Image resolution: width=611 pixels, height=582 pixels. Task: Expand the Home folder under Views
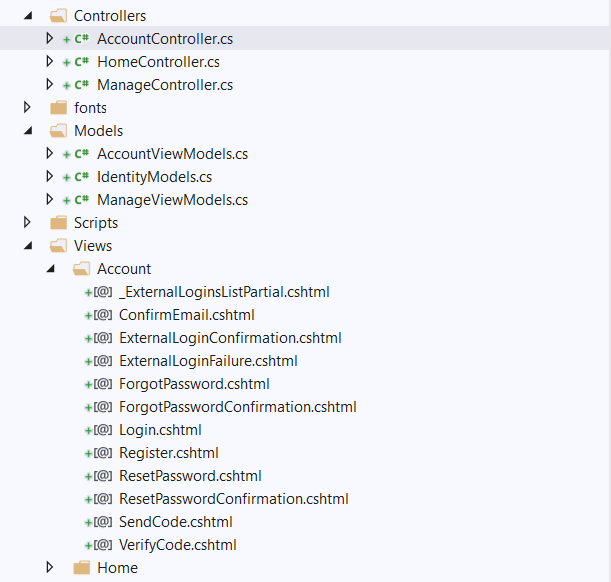pyautogui.click(x=51, y=568)
